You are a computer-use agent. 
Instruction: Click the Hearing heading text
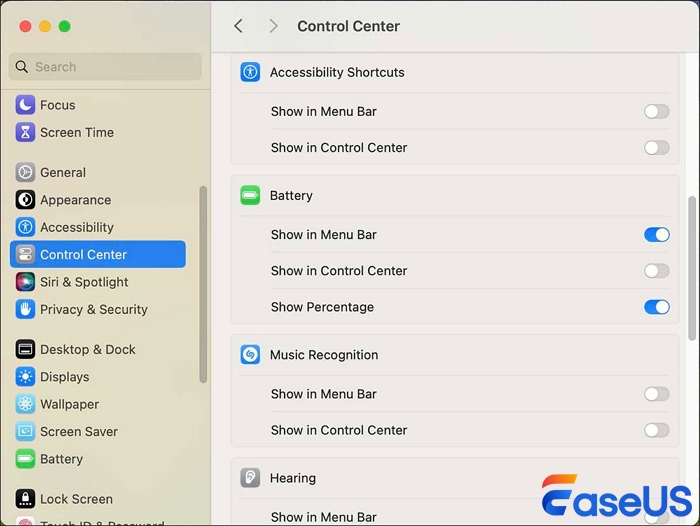[x=293, y=478]
